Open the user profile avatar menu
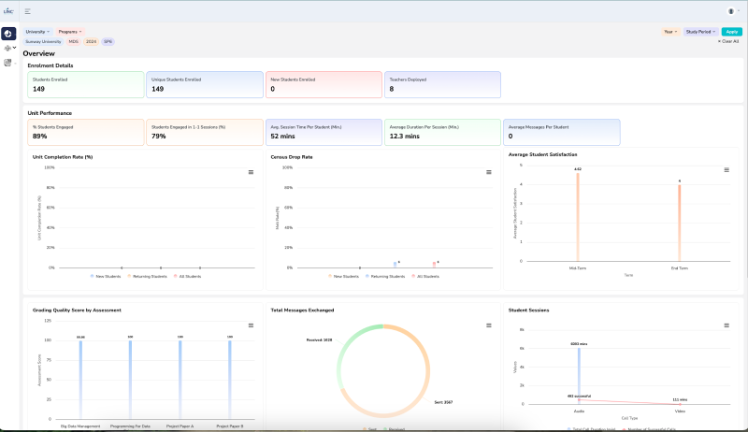Viewport: 748px width, 432px height. coord(731,11)
